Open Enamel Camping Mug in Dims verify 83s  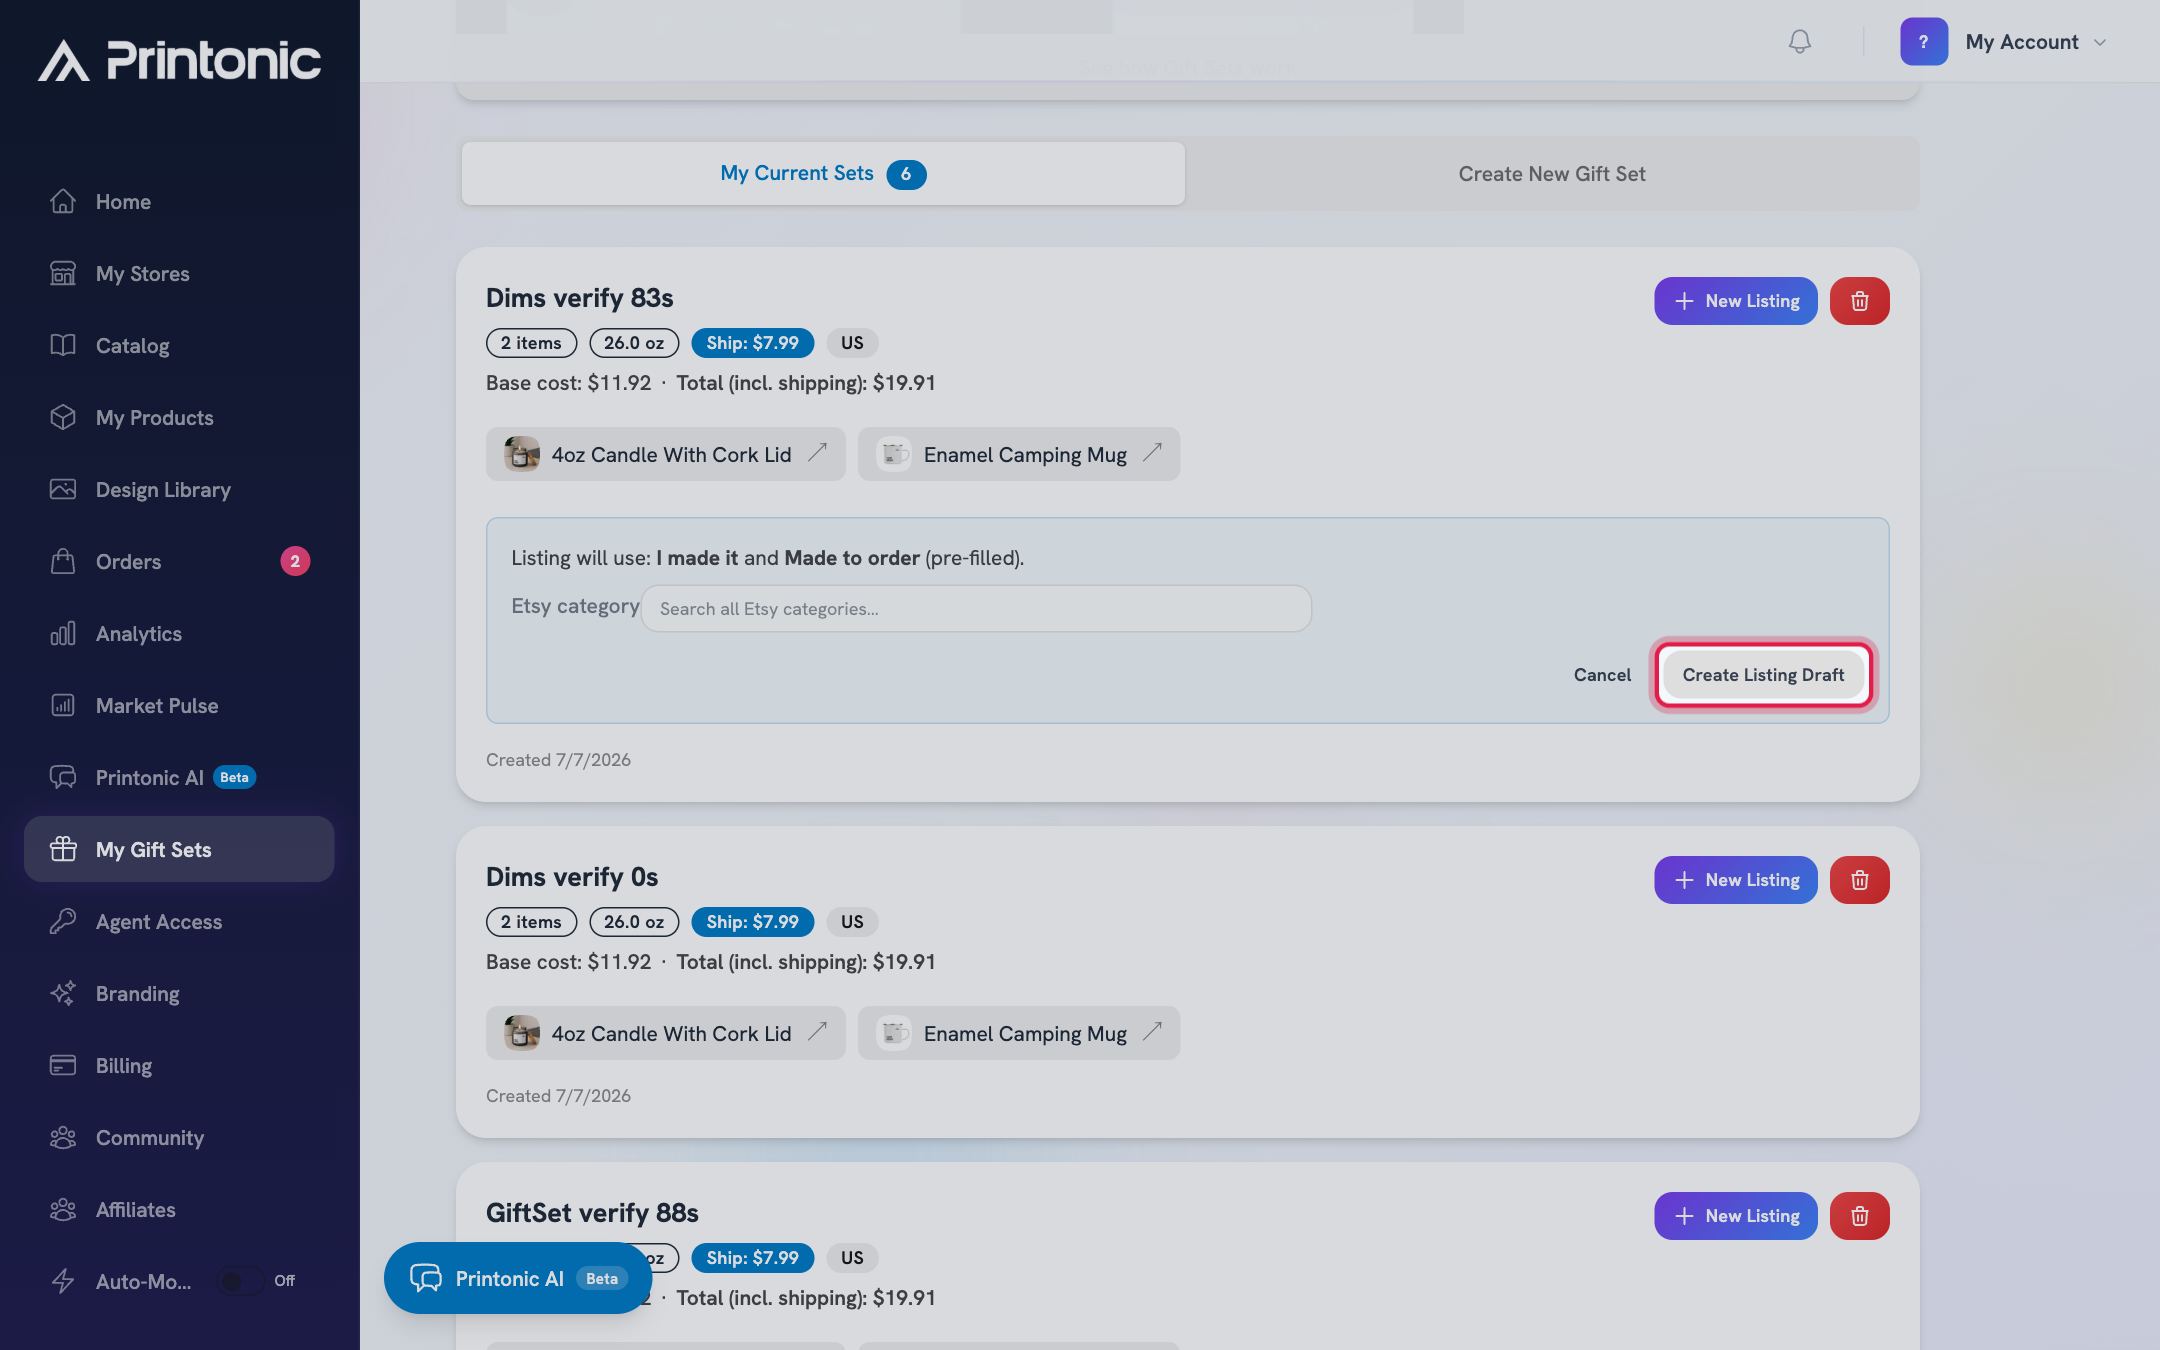click(1019, 454)
